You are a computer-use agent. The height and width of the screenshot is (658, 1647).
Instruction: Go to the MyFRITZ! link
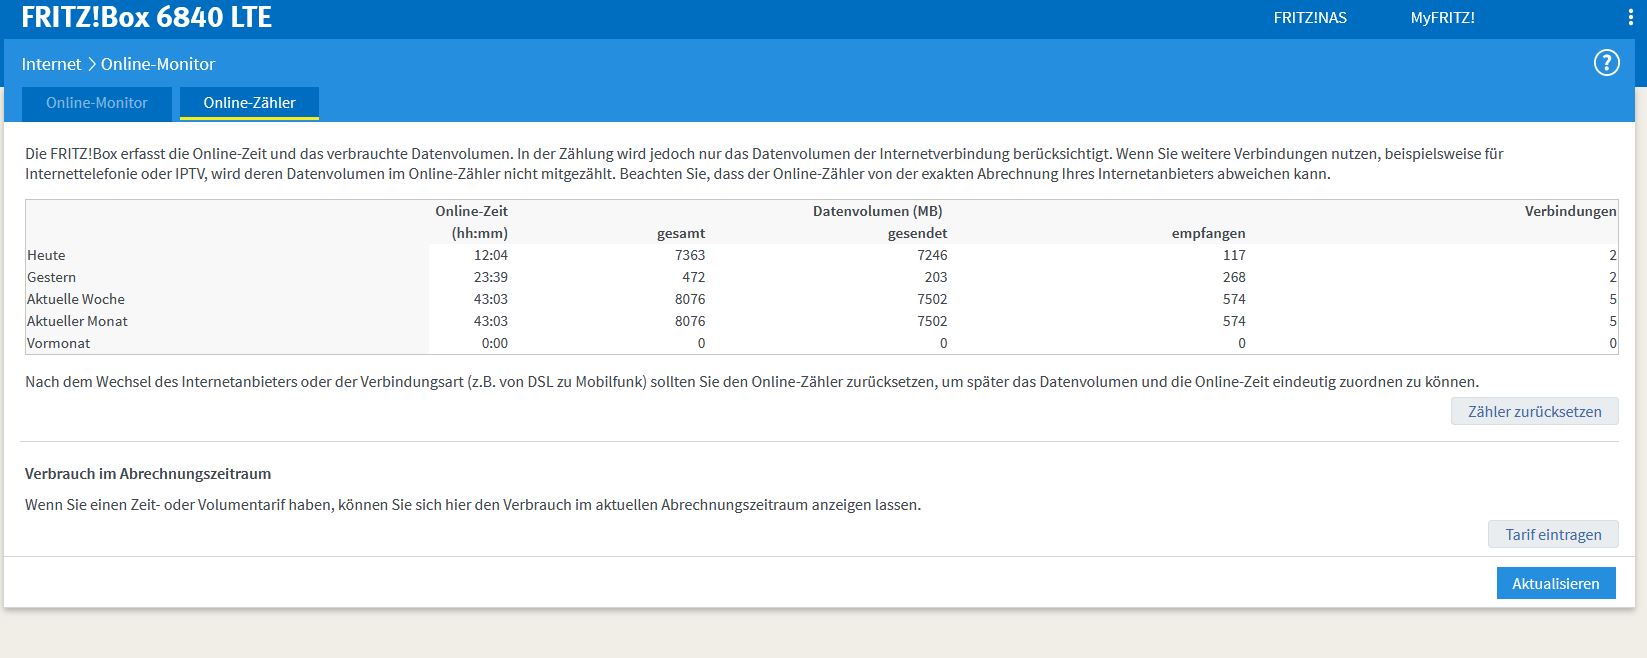click(x=1442, y=18)
